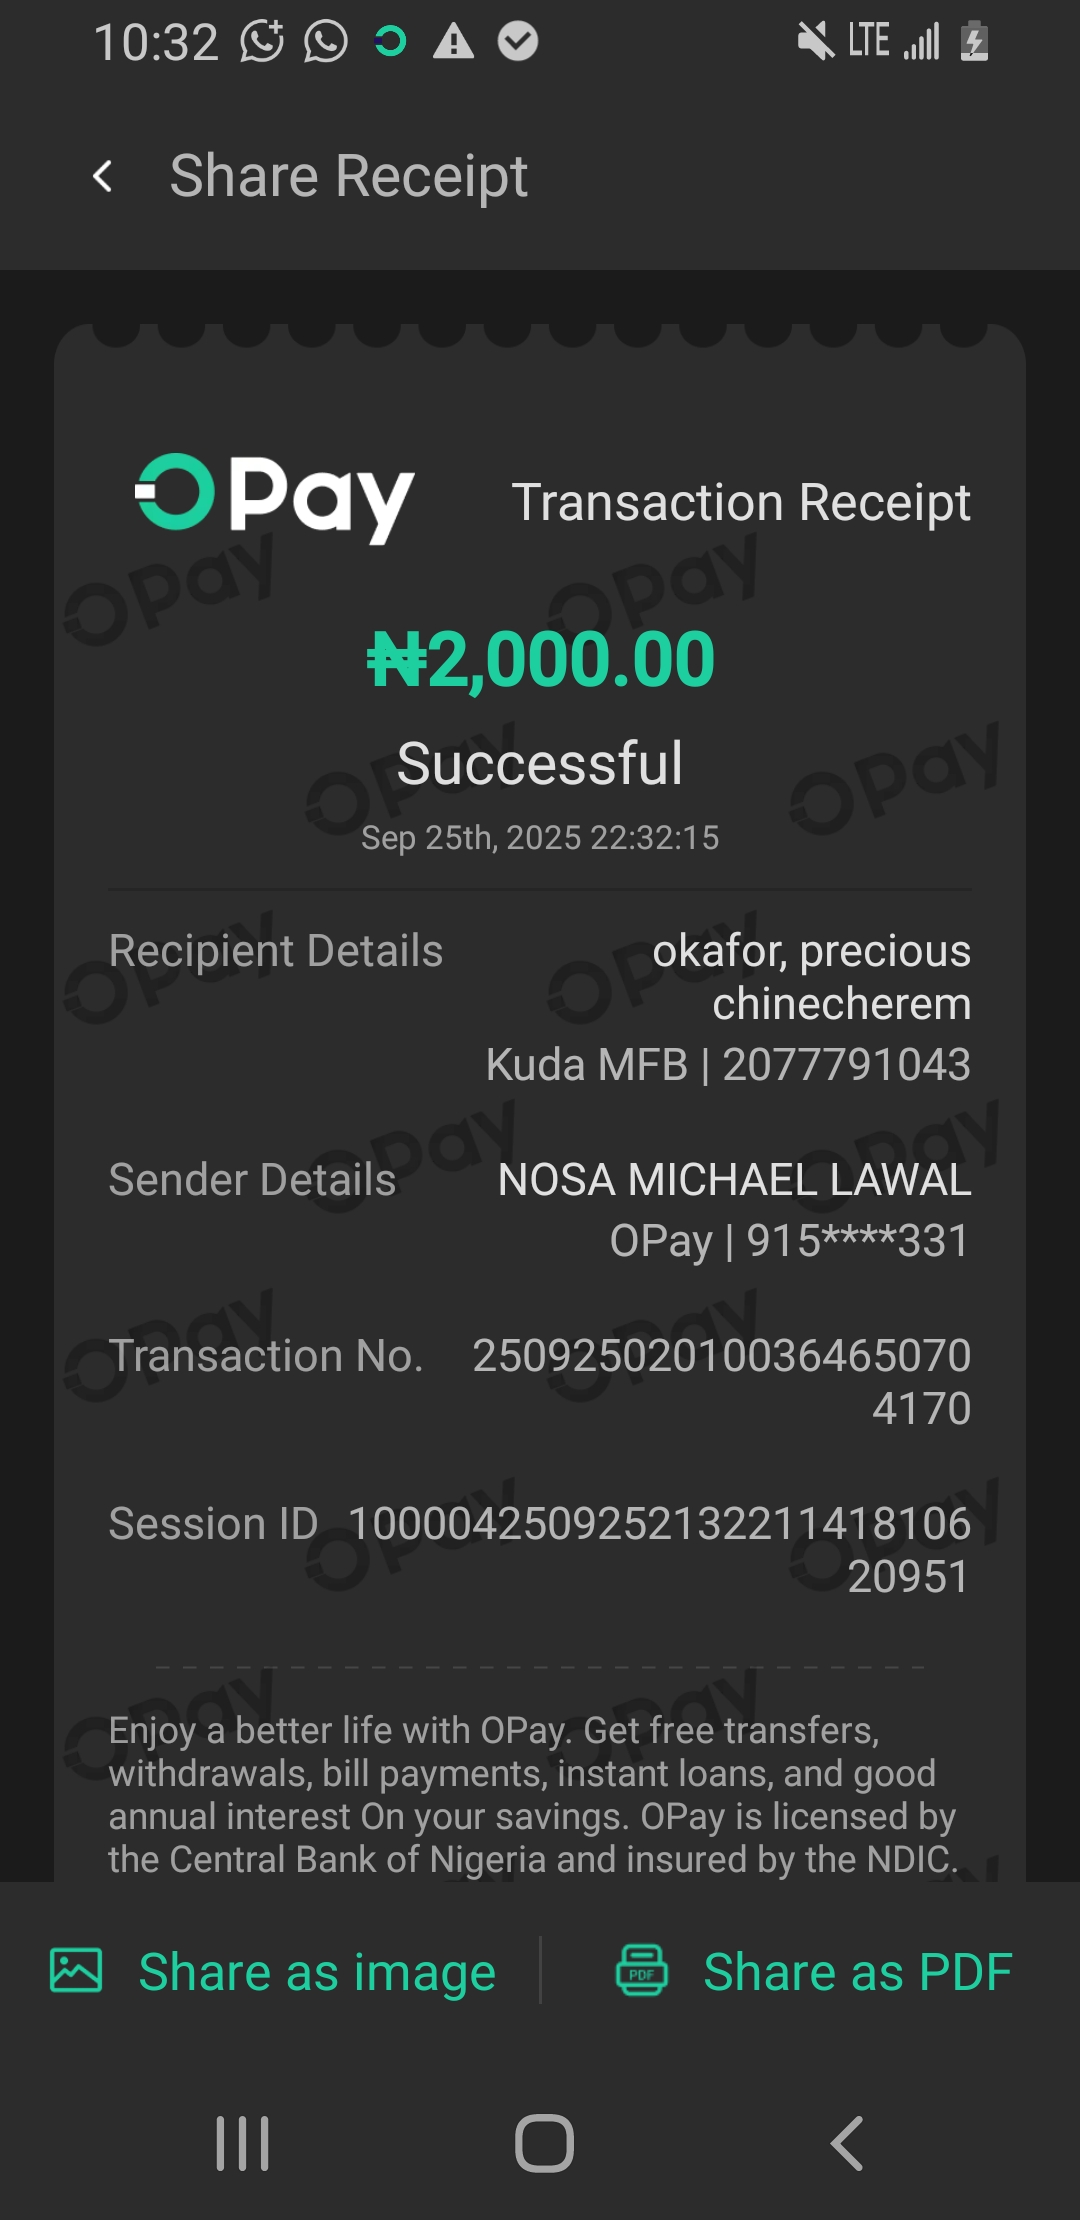1080x2220 pixels.
Task: Tap the ₦2,000.00 amount
Action: (540, 660)
